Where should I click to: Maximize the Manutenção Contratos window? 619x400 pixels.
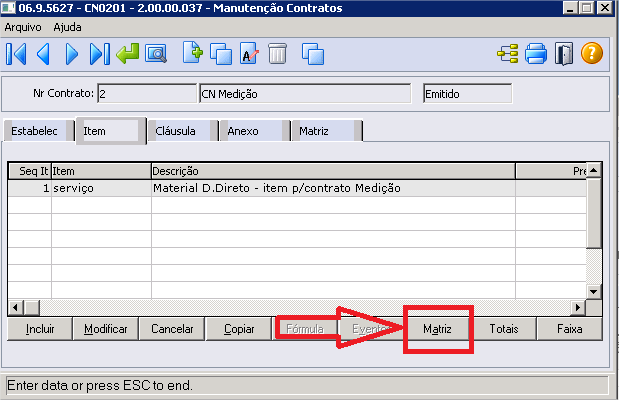pos(587,8)
